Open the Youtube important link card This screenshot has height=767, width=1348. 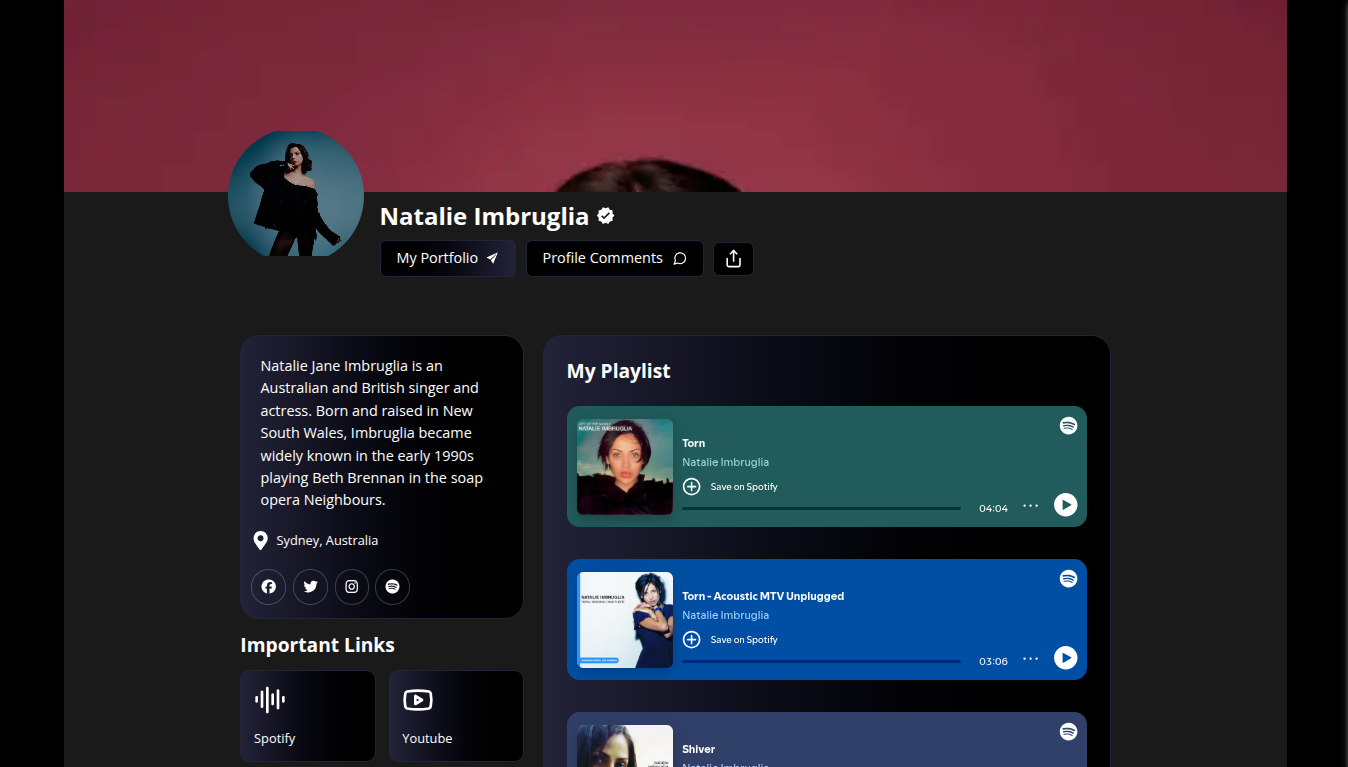click(456, 716)
